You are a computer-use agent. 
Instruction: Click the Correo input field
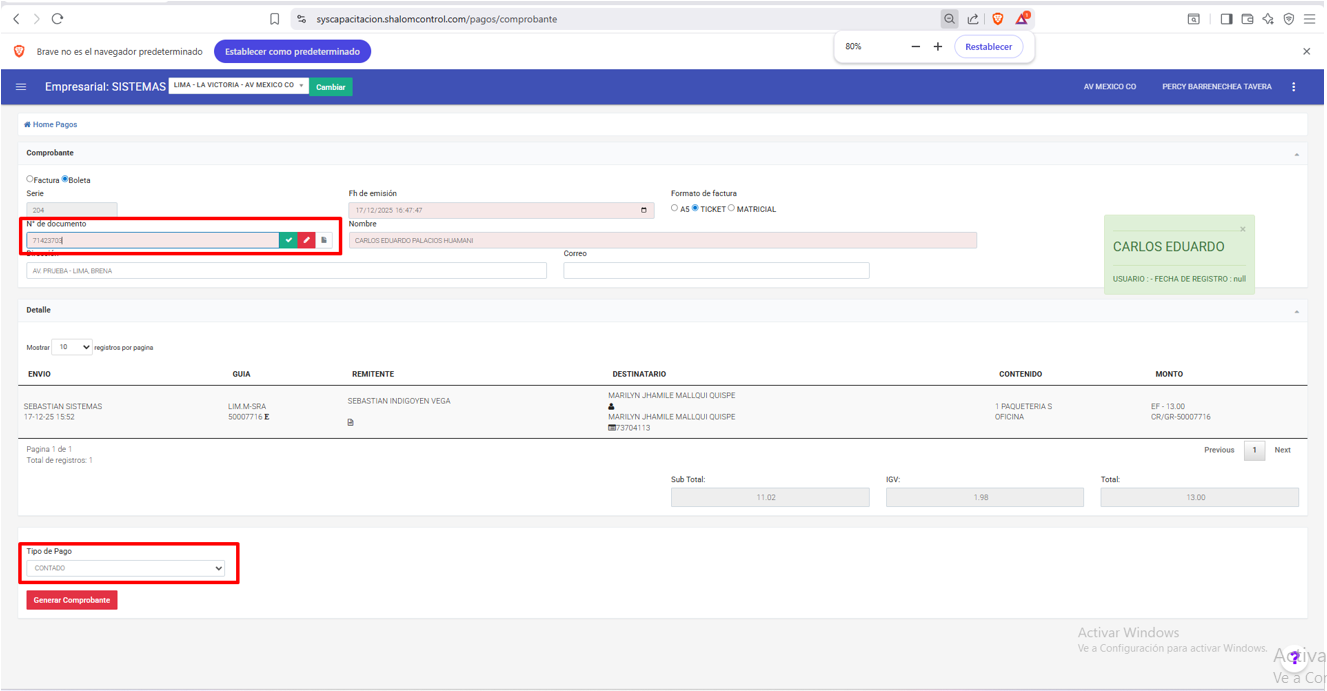[x=716, y=271]
